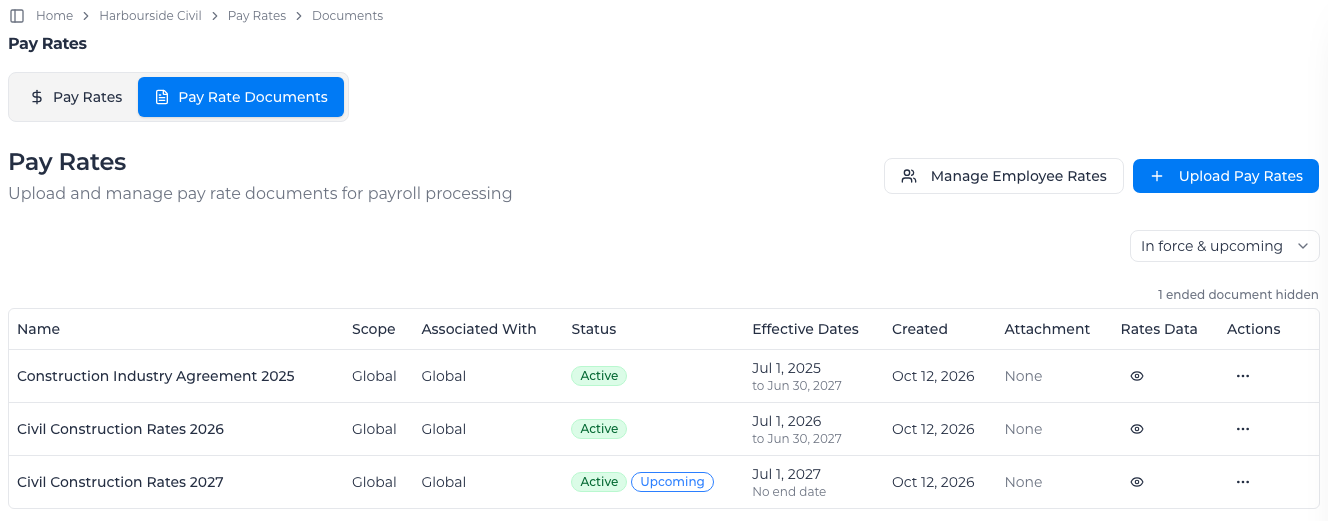Click Manage Employee Rates button
The height and width of the screenshot is (521, 1328).
[1004, 176]
